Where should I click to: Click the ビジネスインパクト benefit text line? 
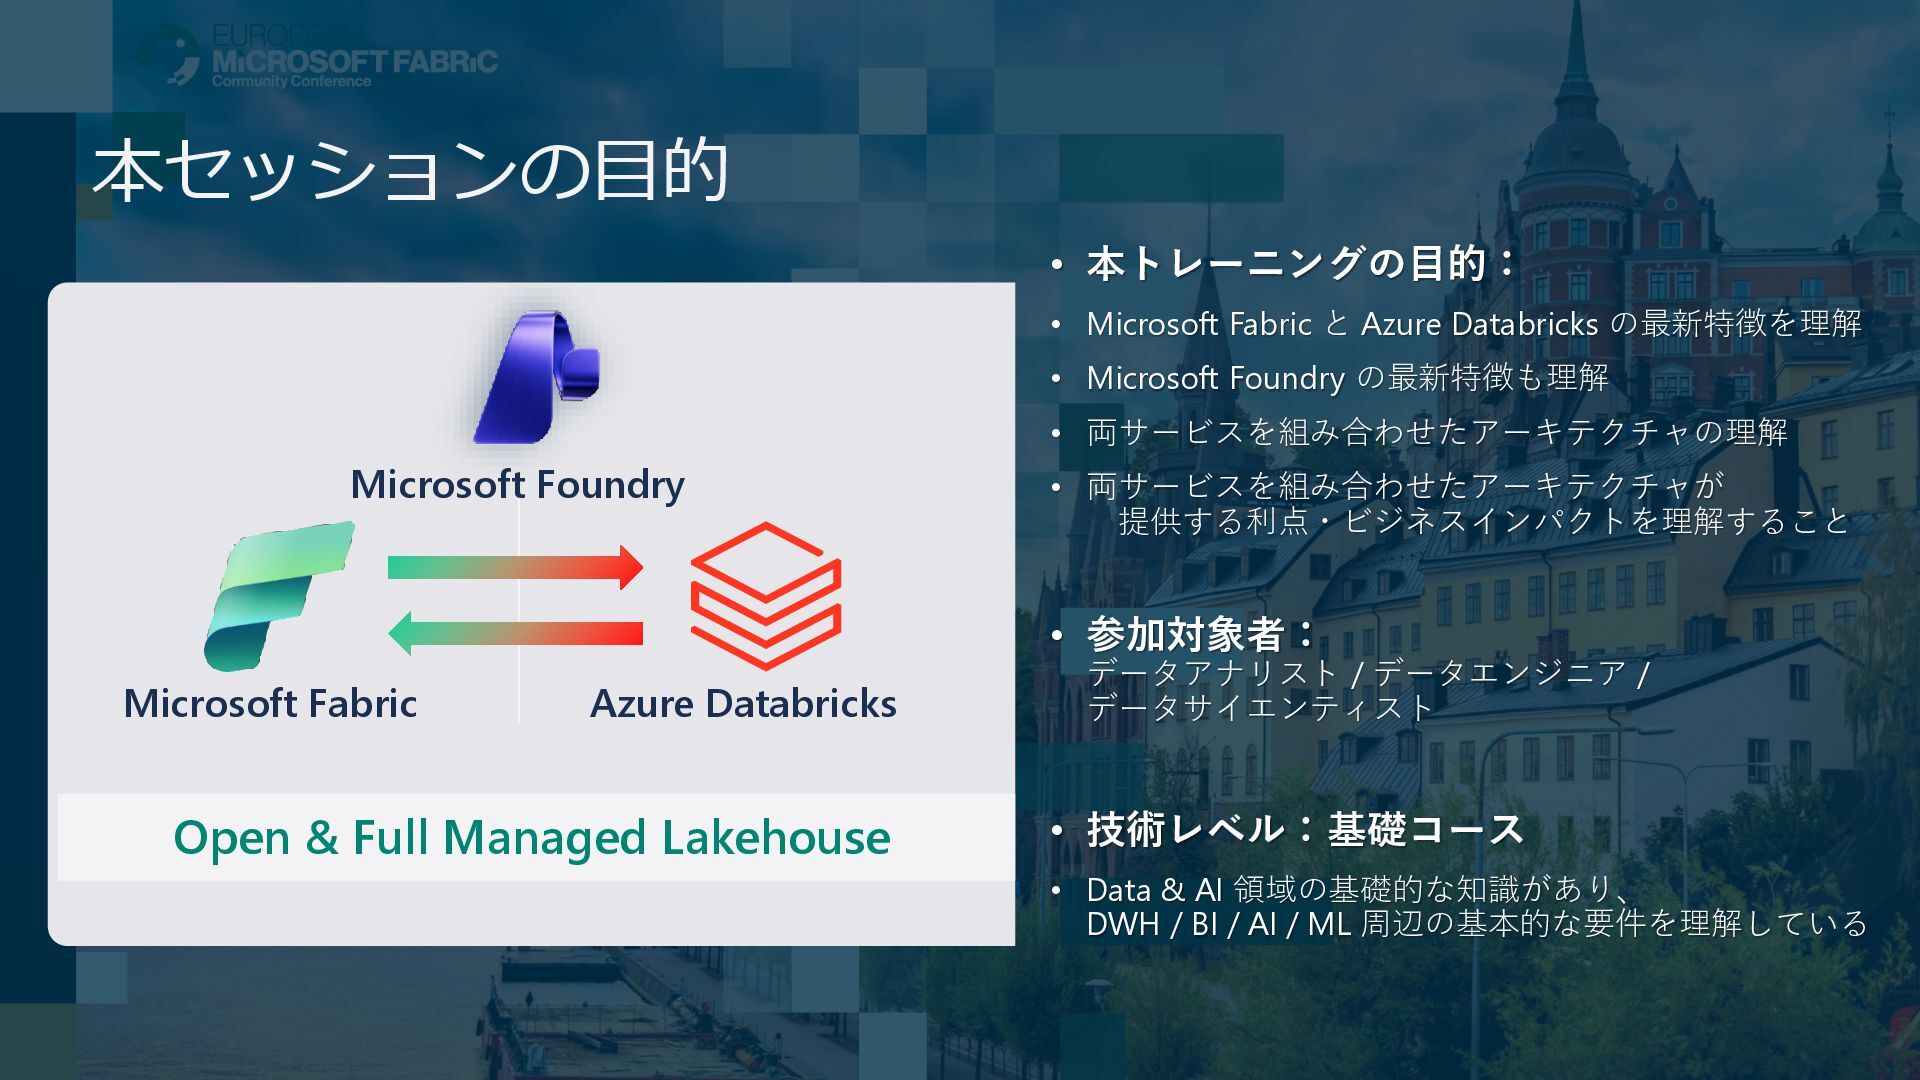pos(1484,521)
